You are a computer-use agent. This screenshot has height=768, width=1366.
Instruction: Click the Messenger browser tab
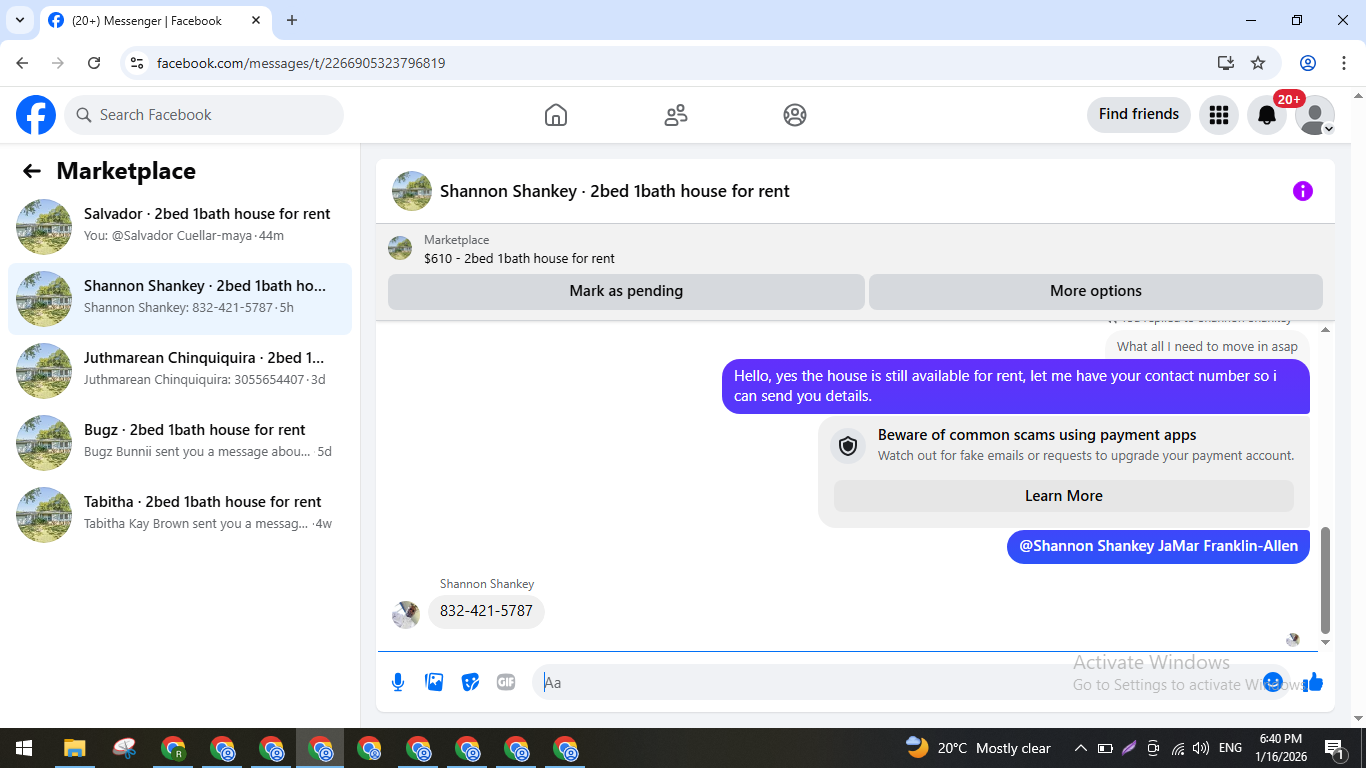tap(155, 20)
